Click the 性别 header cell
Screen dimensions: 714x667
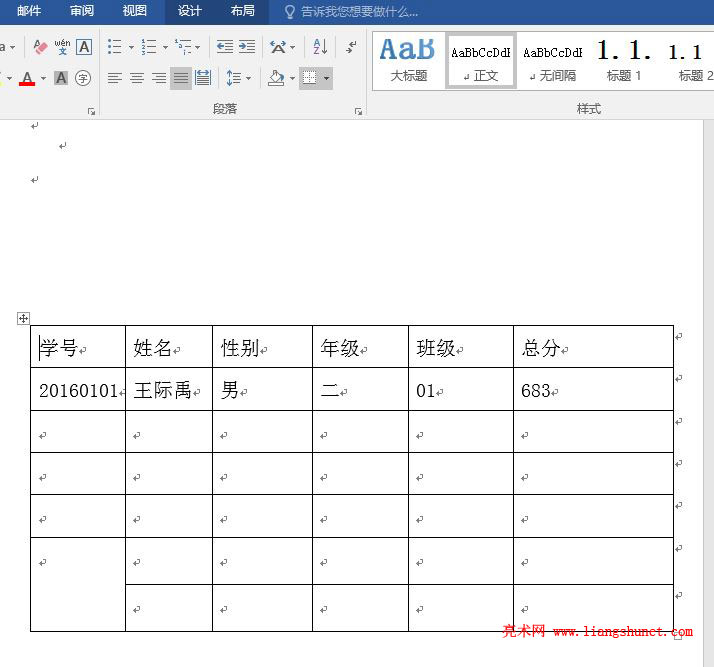262,346
